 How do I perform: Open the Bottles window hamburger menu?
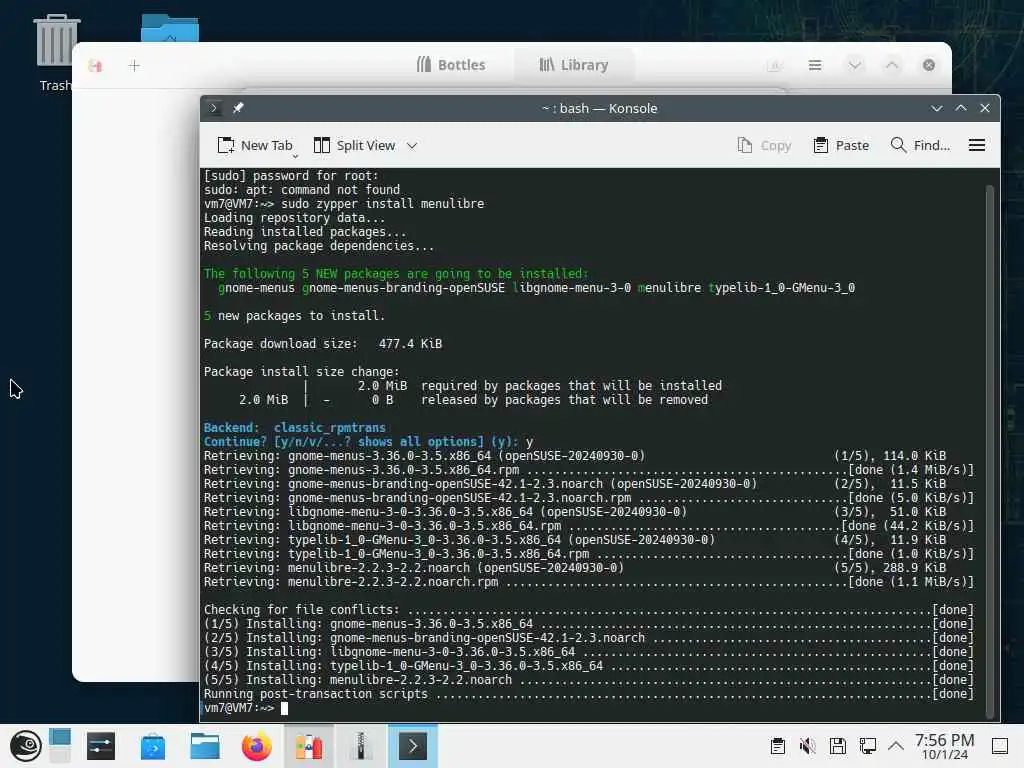point(815,65)
